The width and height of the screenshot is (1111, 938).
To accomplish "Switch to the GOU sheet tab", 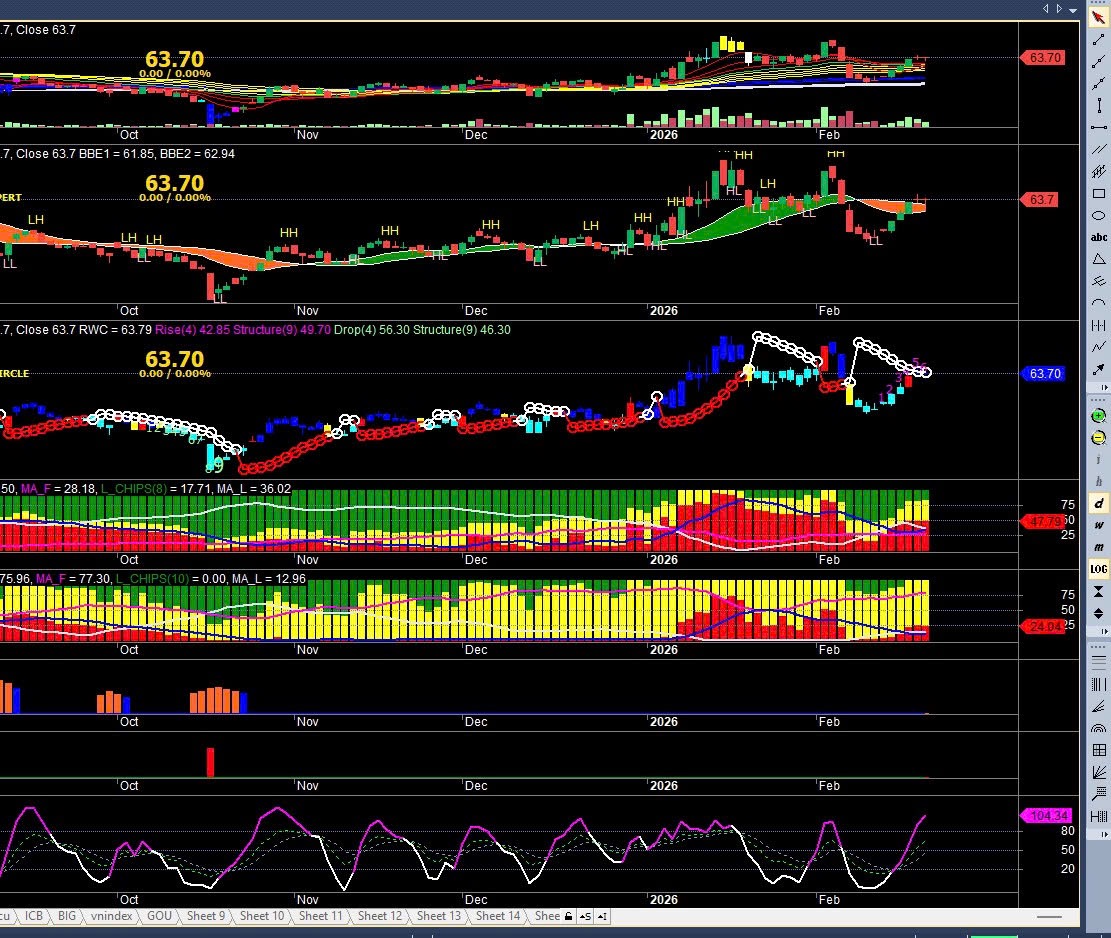I will click(159, 915).
